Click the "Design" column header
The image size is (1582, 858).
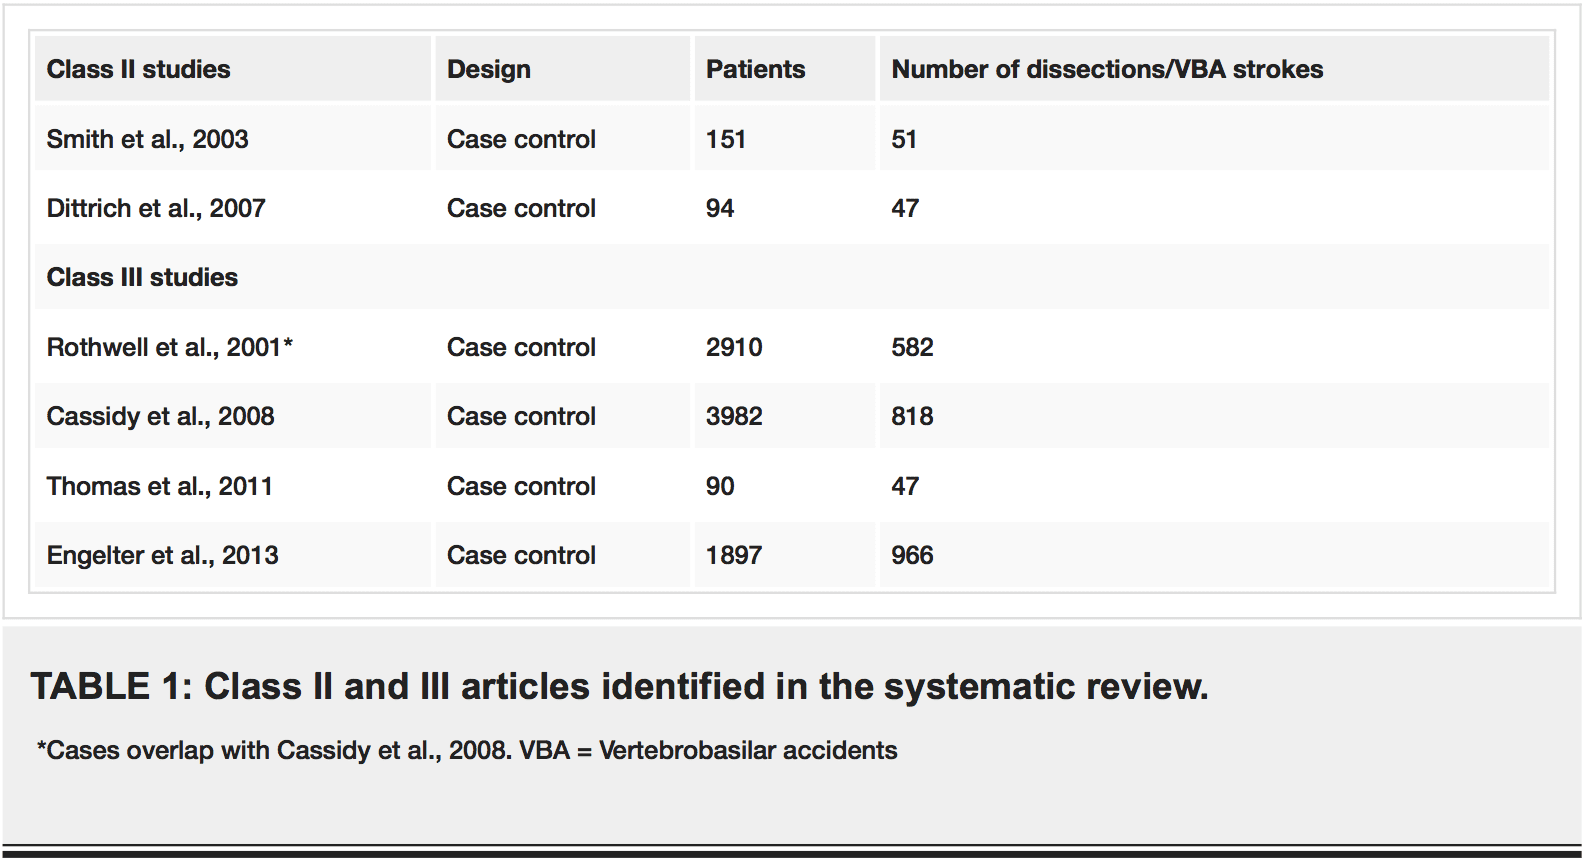click(x=488, y=69)
